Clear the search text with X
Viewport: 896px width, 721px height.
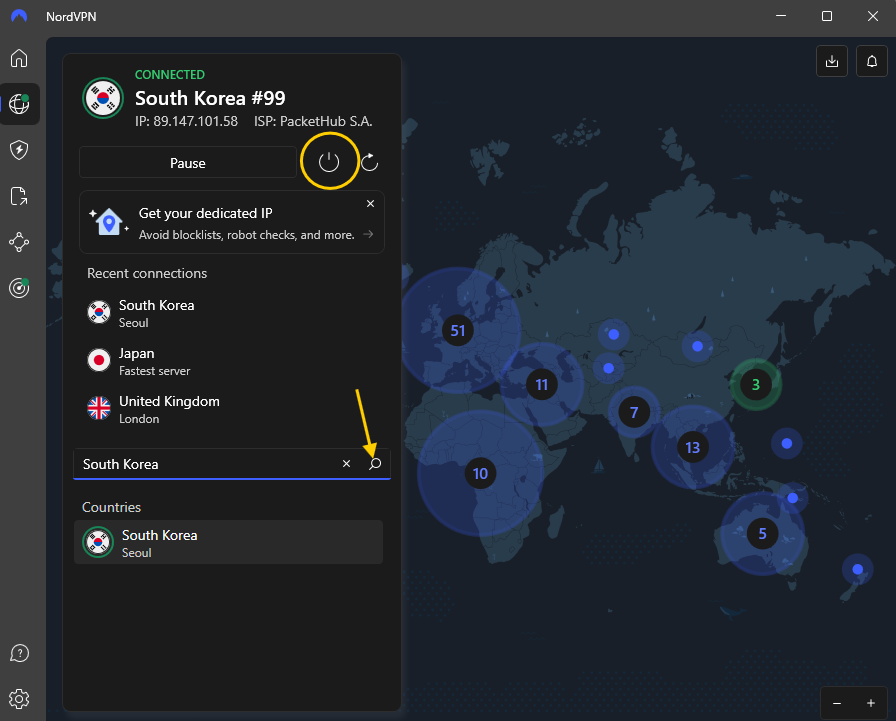click(x=346, y=463)
